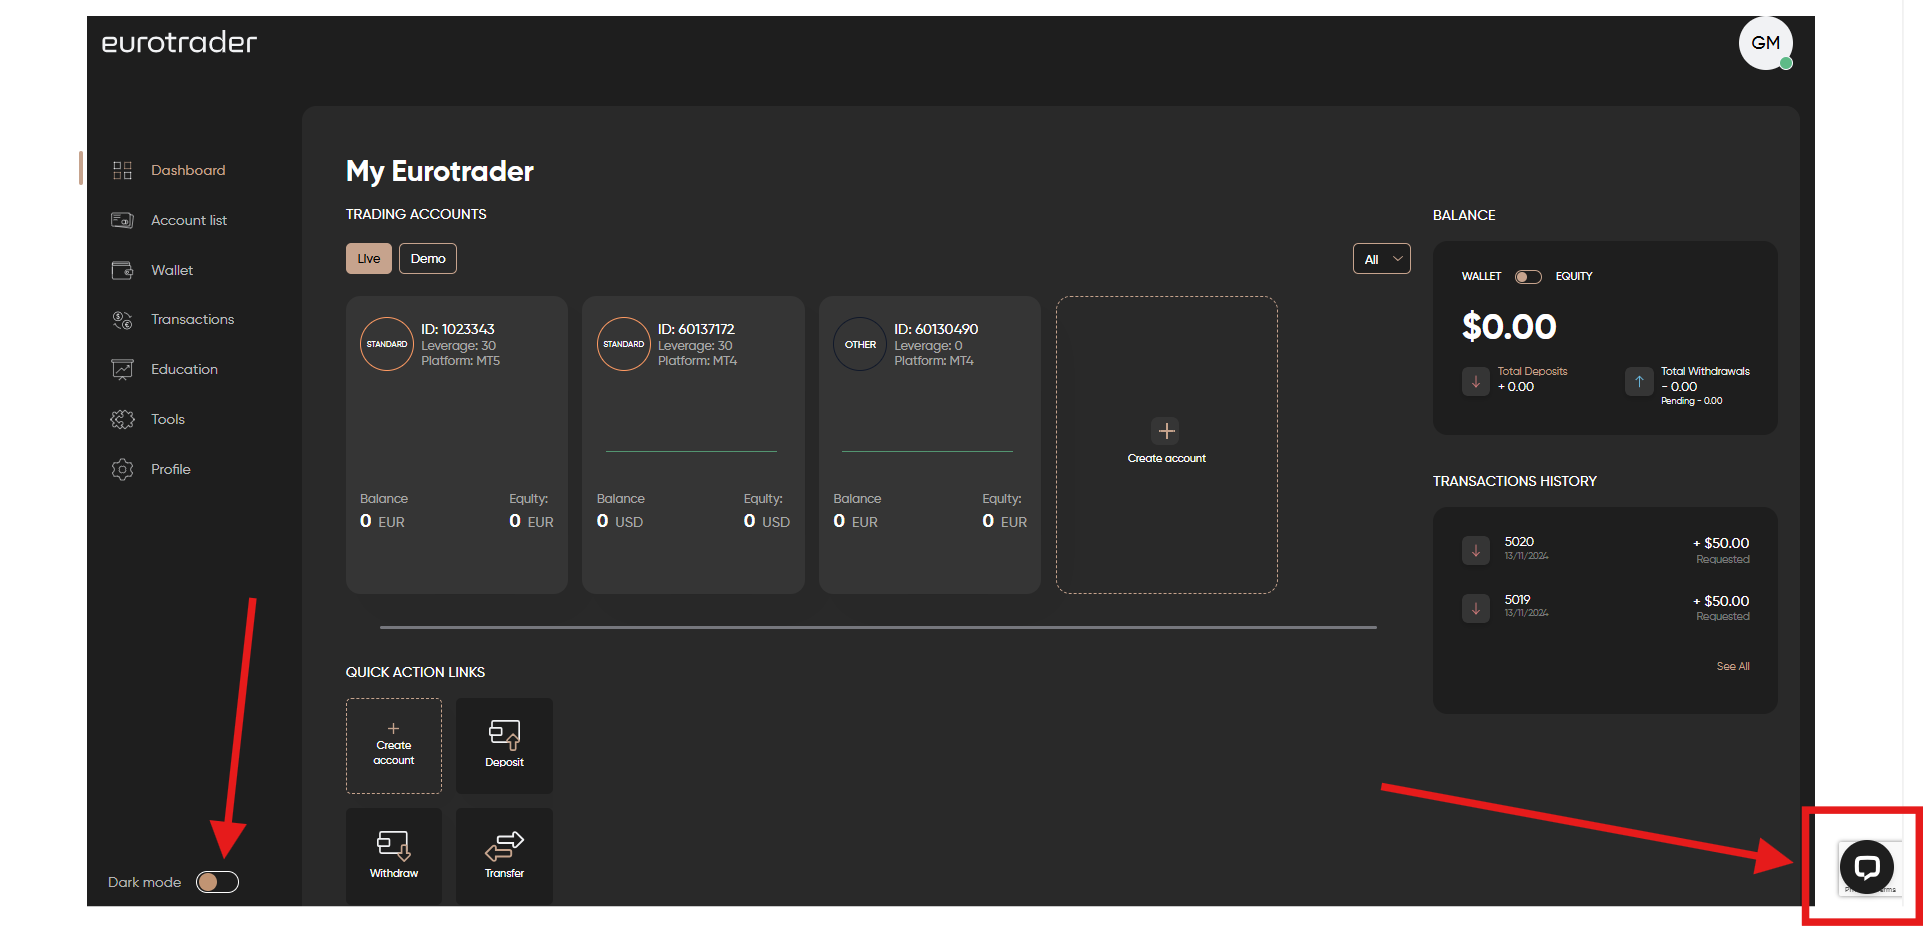
Task: Click the Withdraw label in quick actions
Action: pyautogui.click(x=394, y=873)
